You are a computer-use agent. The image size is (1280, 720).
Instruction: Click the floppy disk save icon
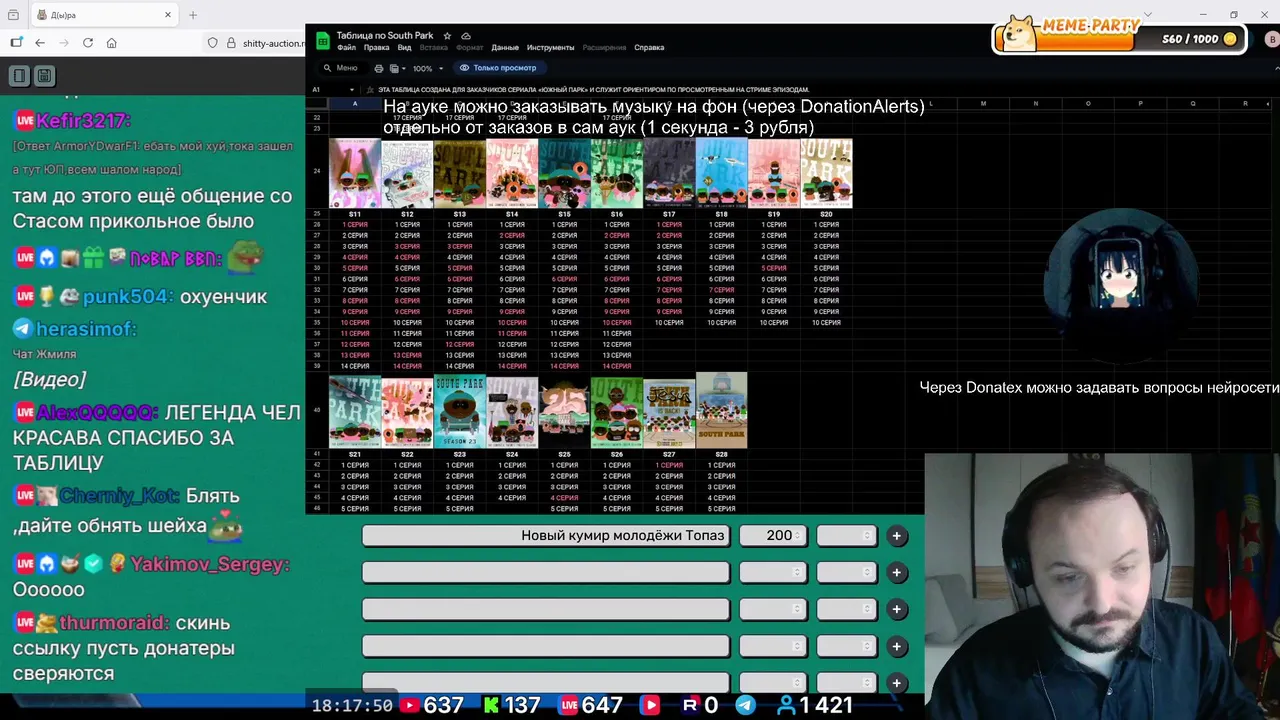(x=44, y=76)
